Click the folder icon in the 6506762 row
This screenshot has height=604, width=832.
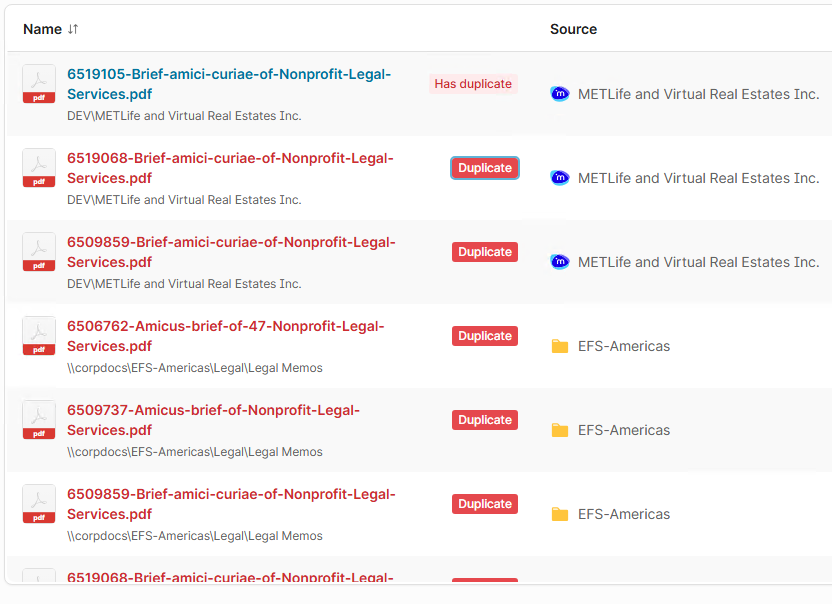560,346
